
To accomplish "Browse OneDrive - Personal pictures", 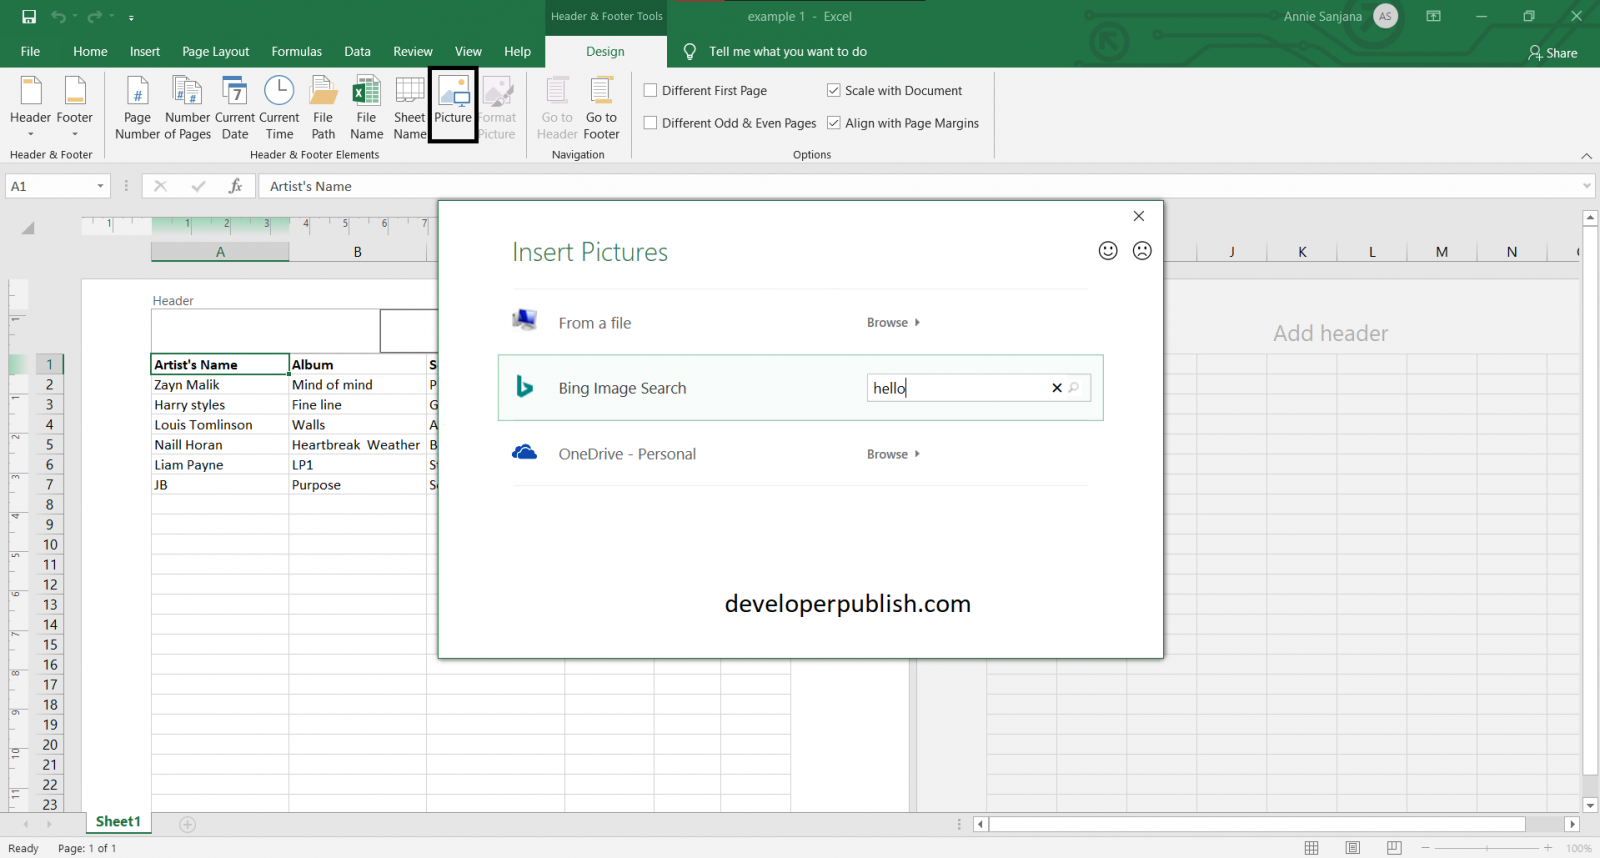I will pyautogui.click(x=893, y=454).
